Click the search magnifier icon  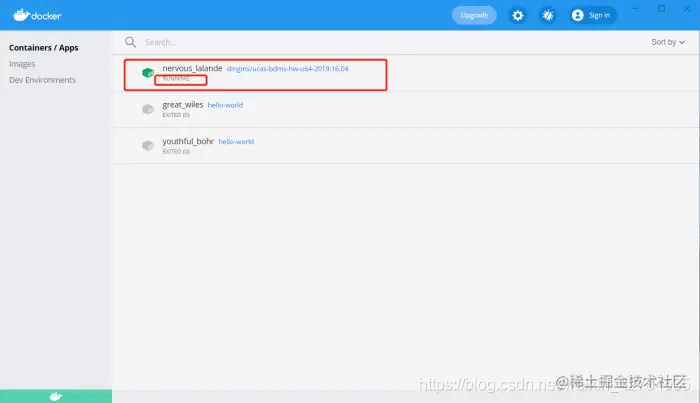(130, 42)
